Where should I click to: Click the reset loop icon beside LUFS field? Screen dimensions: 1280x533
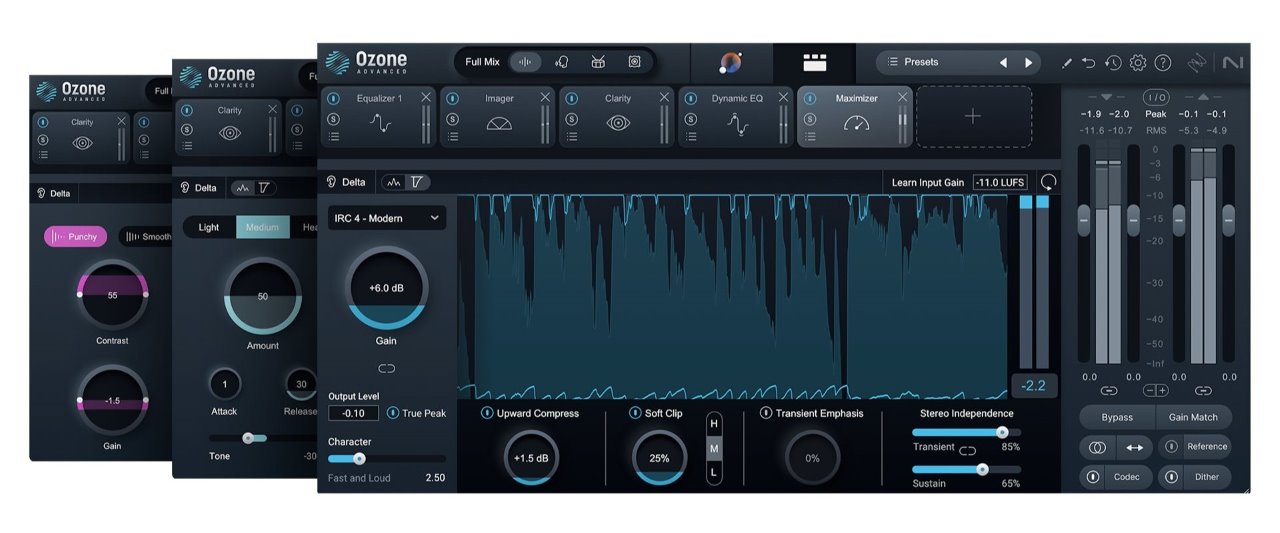coord(1048,182)
